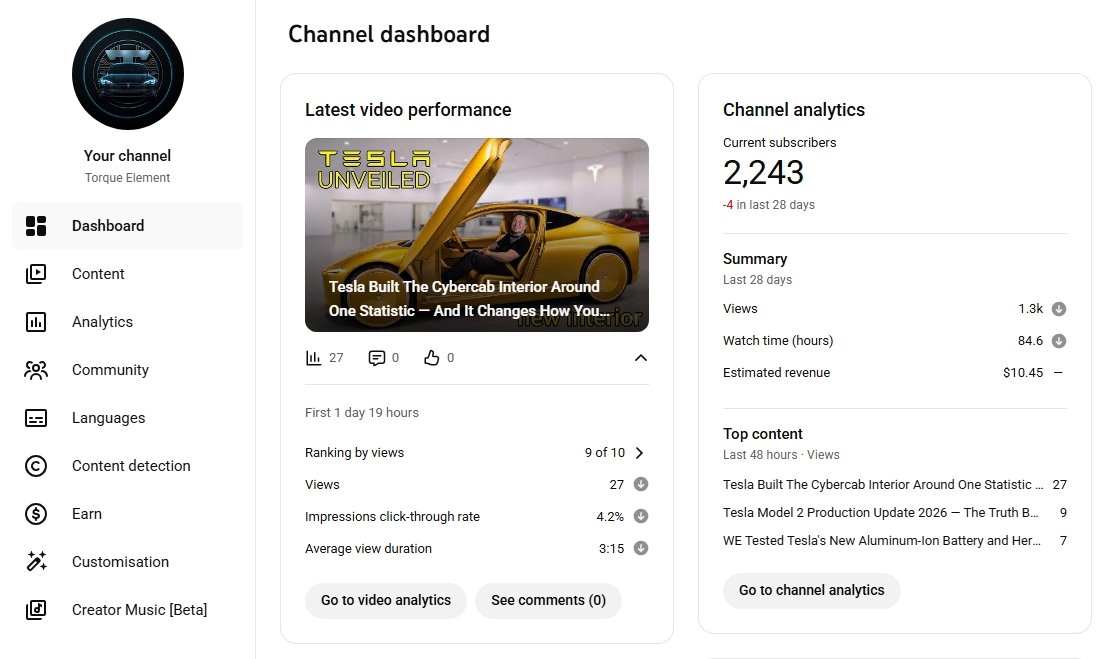This screenshot has width=1115, height=659.
Task: Click the comments icon under latest video
Action: pos(376,358)
